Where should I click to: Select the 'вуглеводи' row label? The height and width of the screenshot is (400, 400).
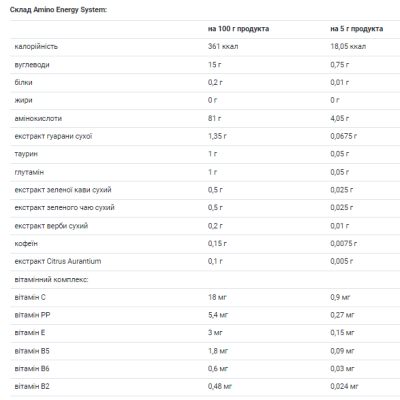tap(32, 65)
